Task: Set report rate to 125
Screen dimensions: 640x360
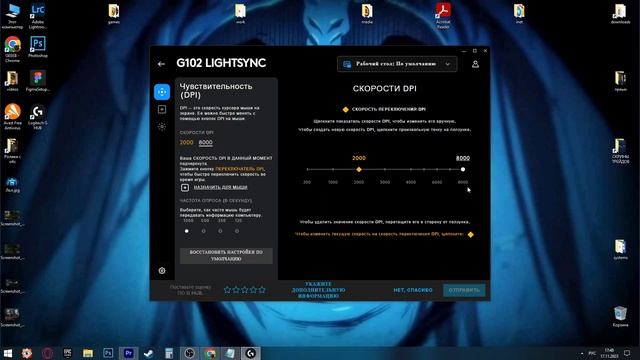Action: 237,231
